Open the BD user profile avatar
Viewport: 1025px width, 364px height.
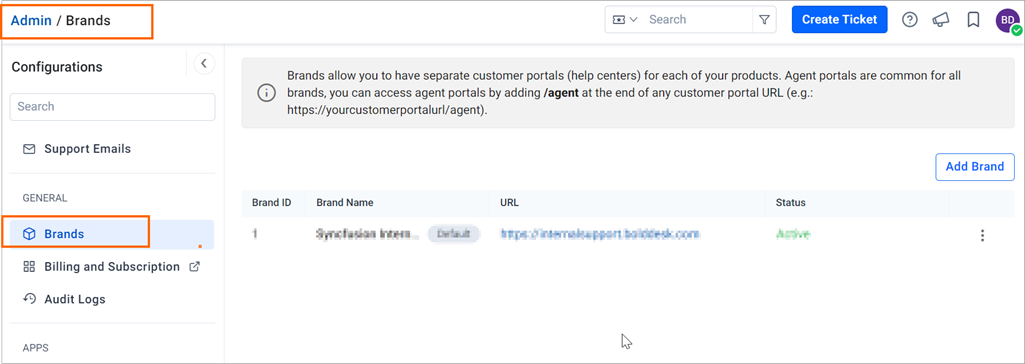coord(1008,20)
